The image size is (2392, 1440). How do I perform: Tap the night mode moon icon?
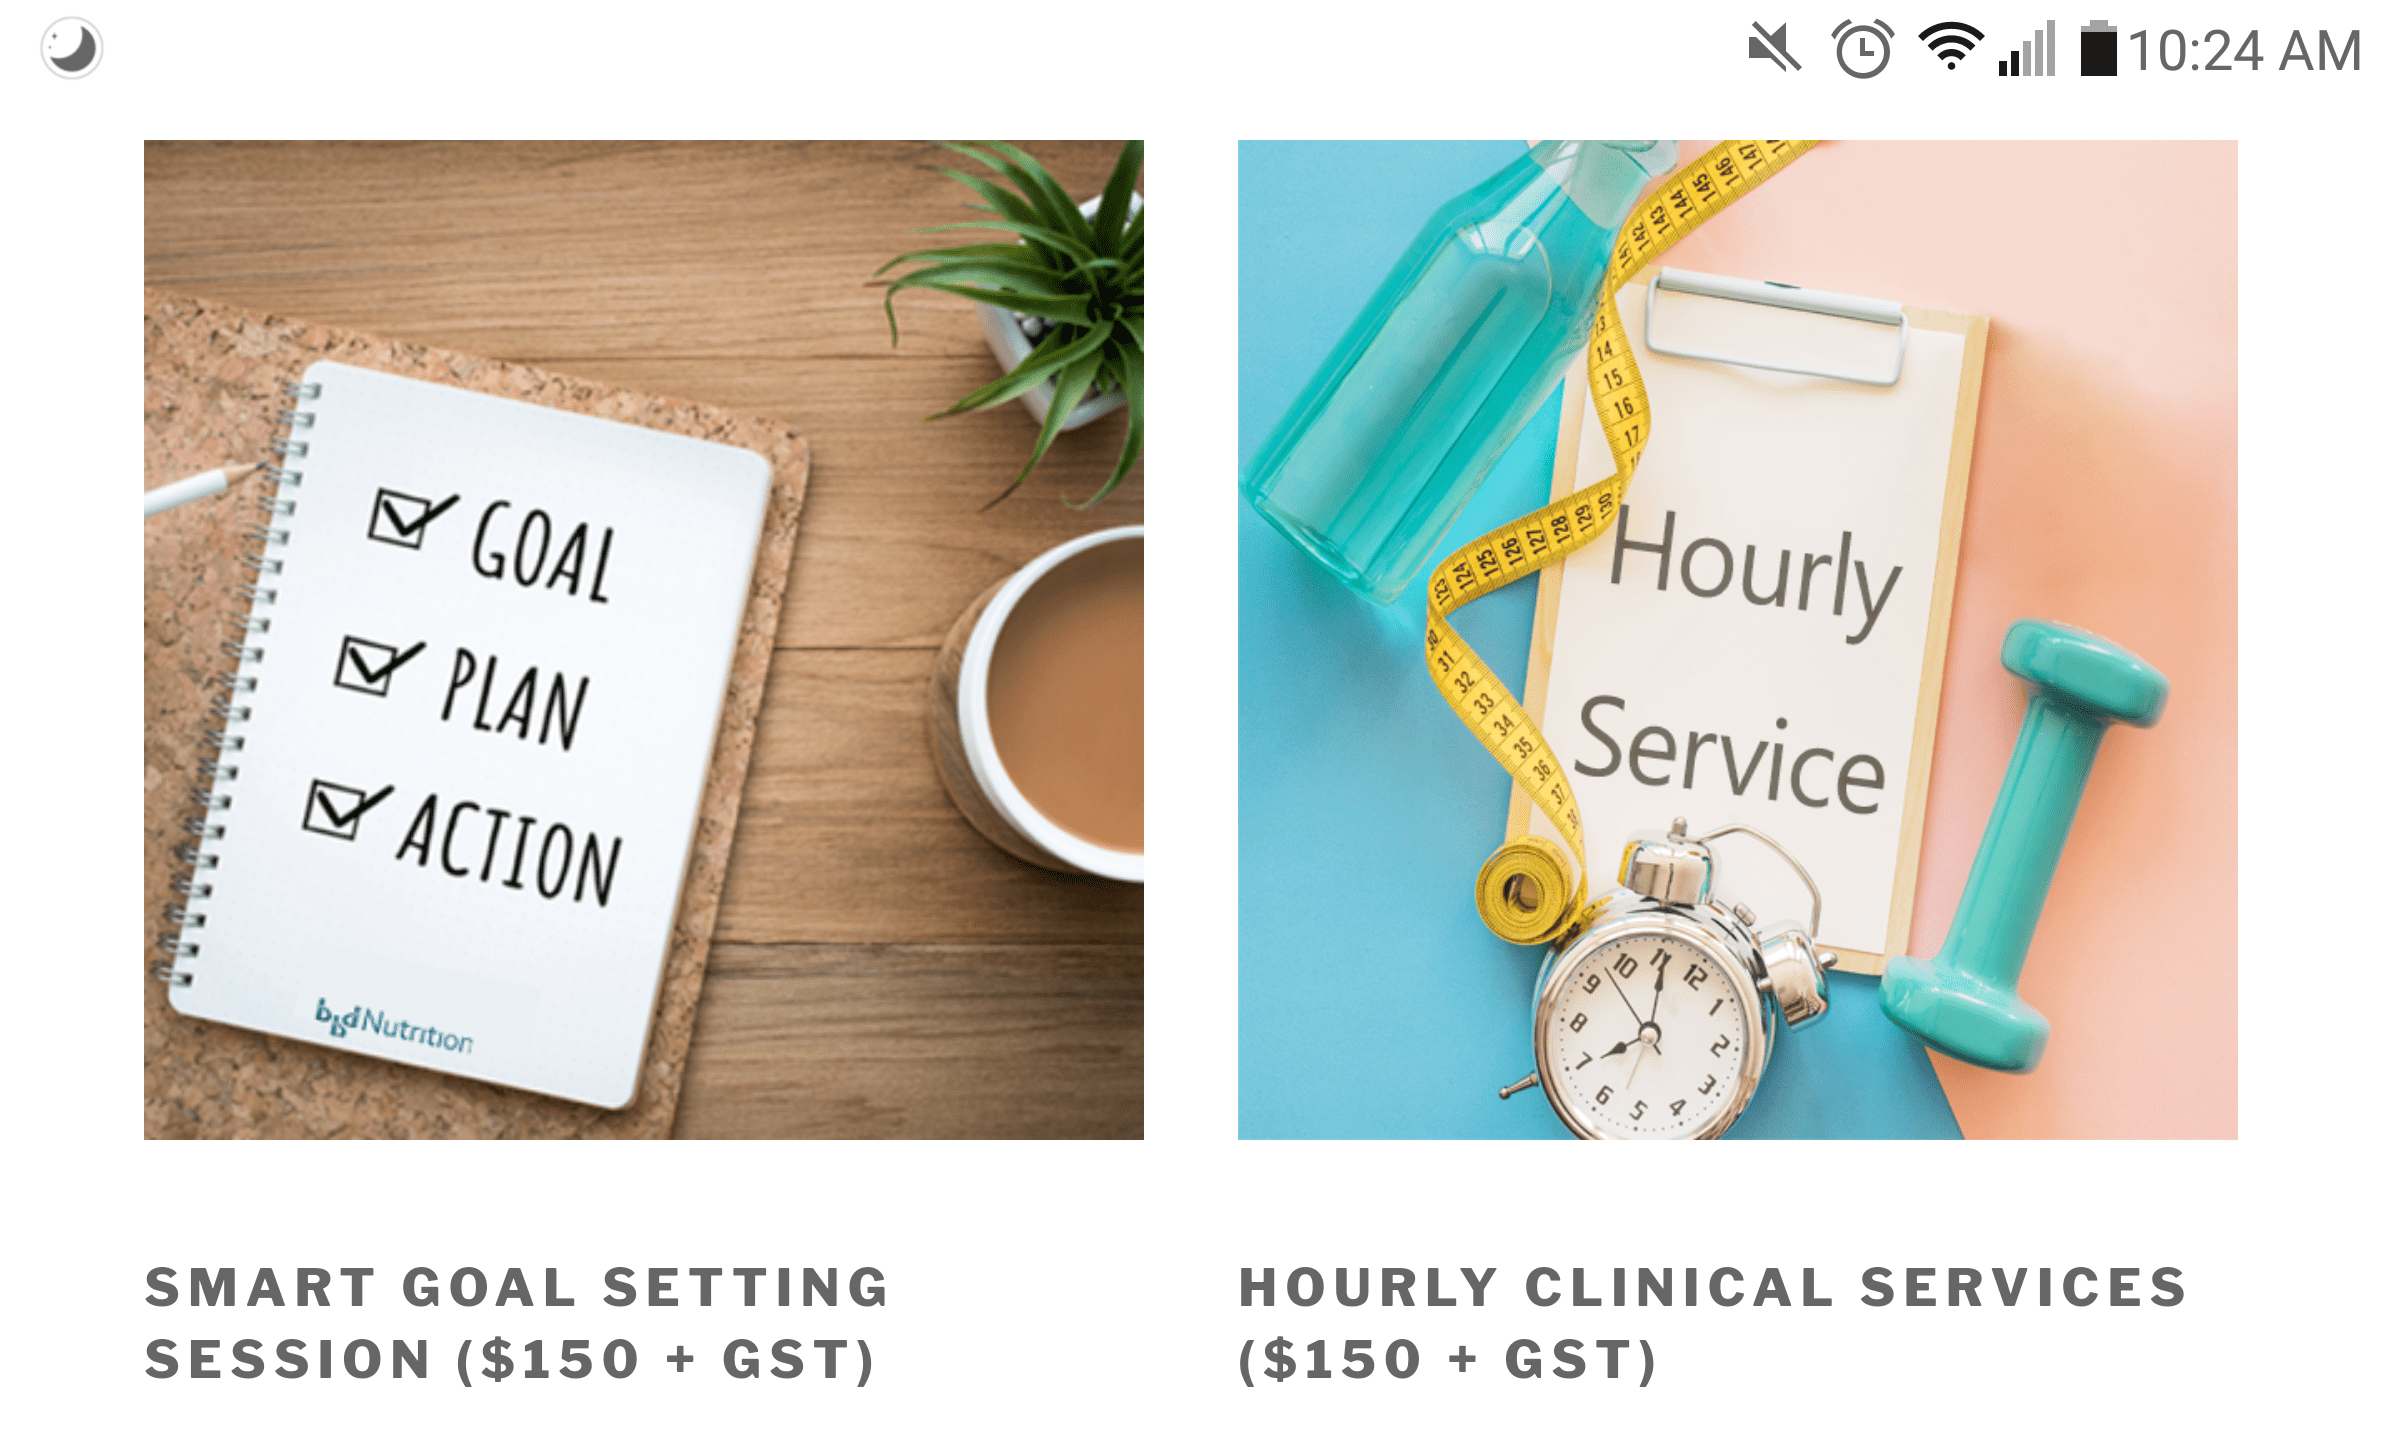coord(72,48)
